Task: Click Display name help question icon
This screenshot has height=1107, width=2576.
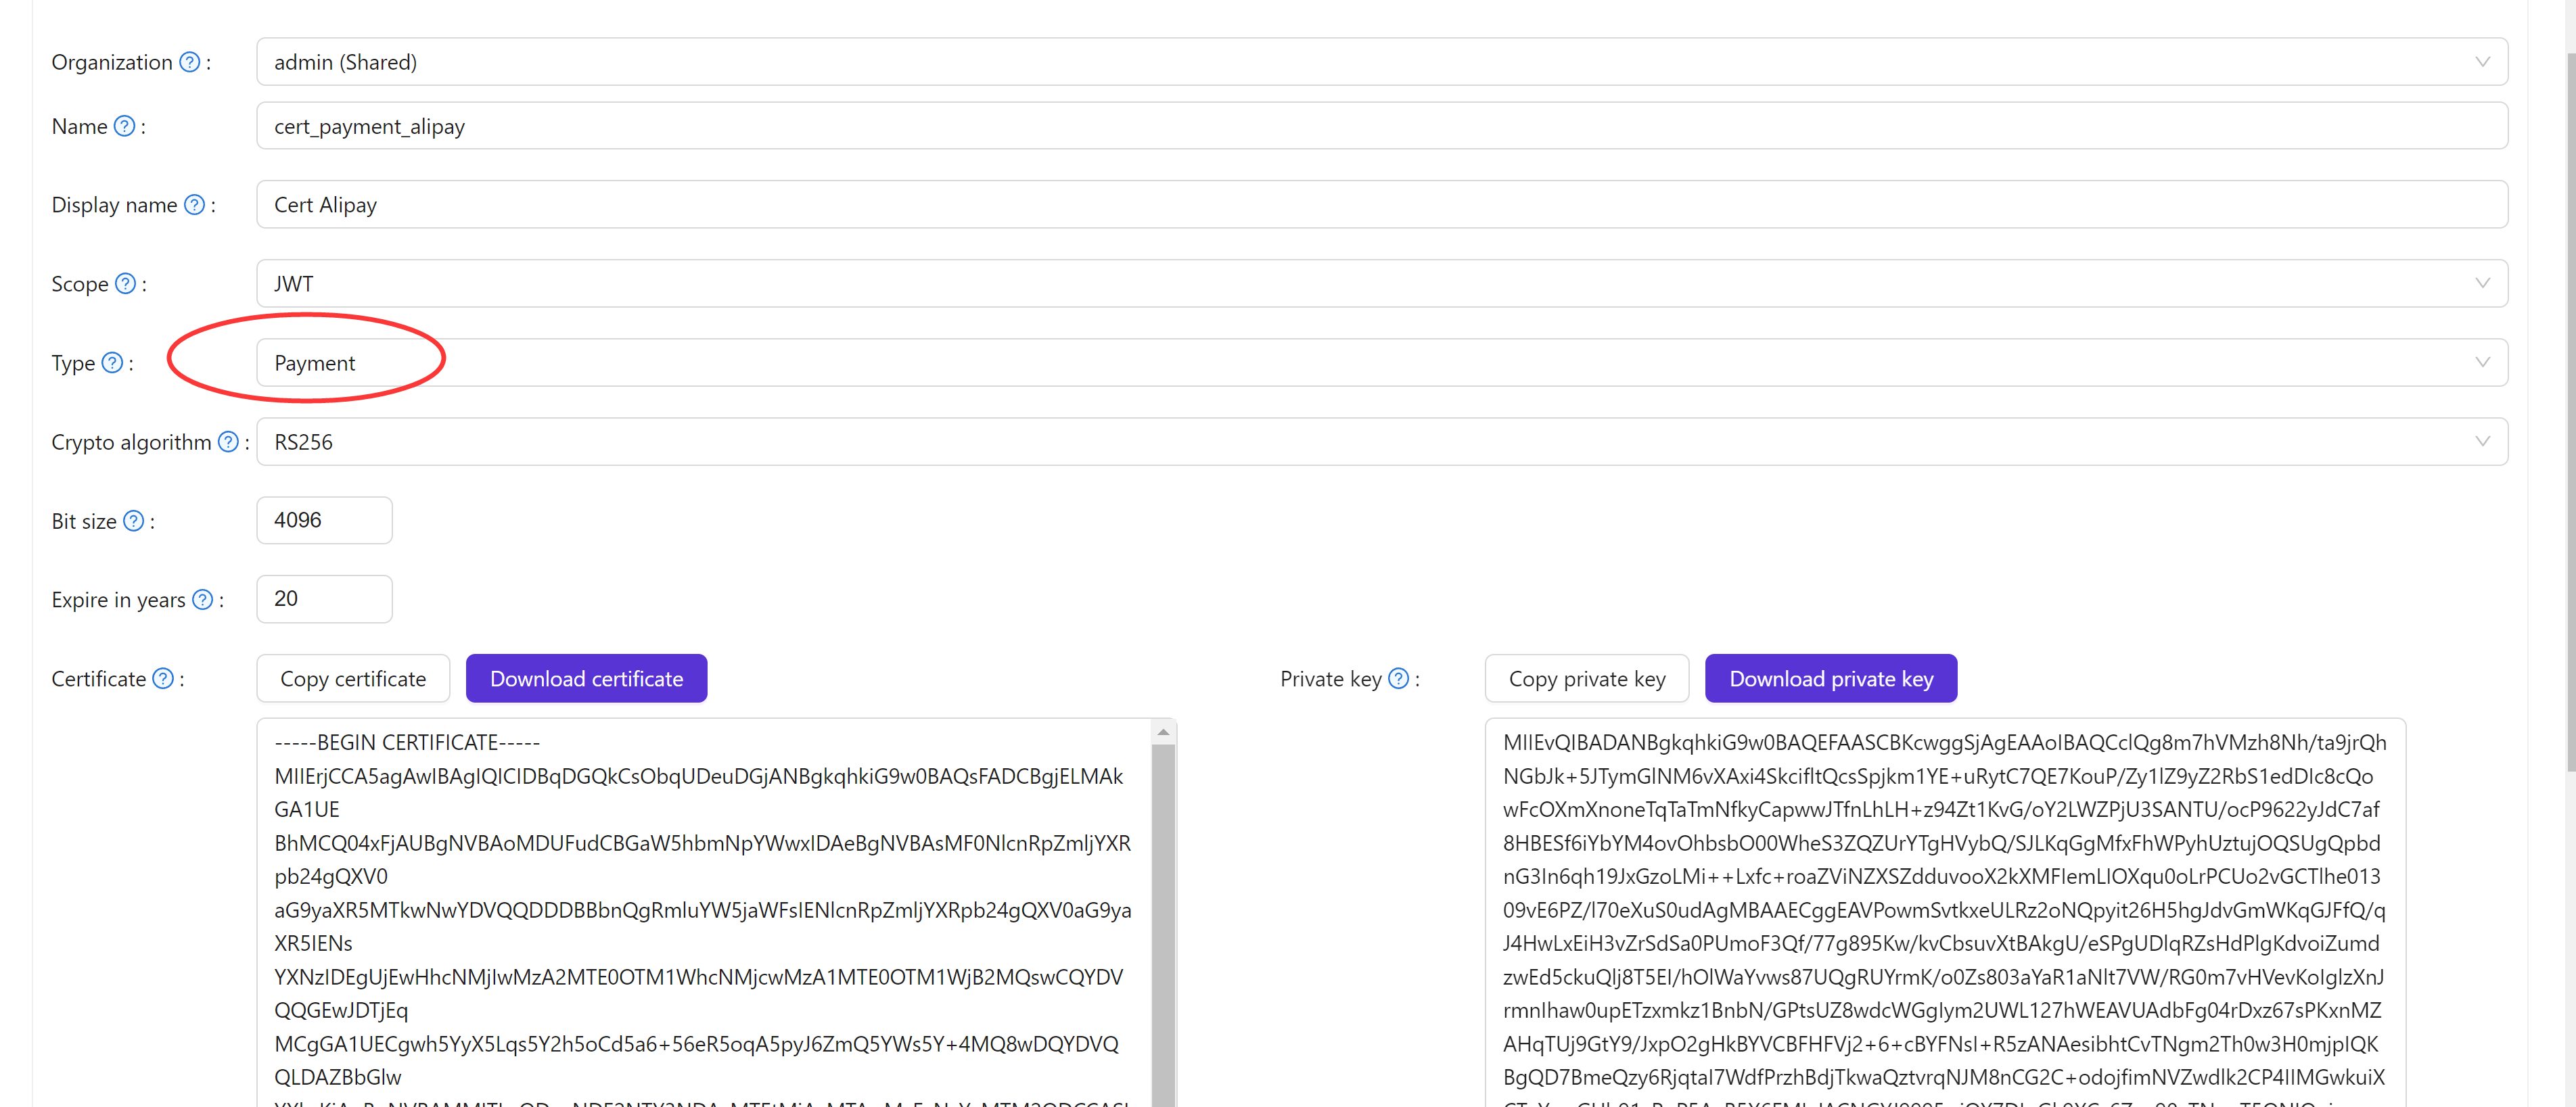Action: (195, 205)
